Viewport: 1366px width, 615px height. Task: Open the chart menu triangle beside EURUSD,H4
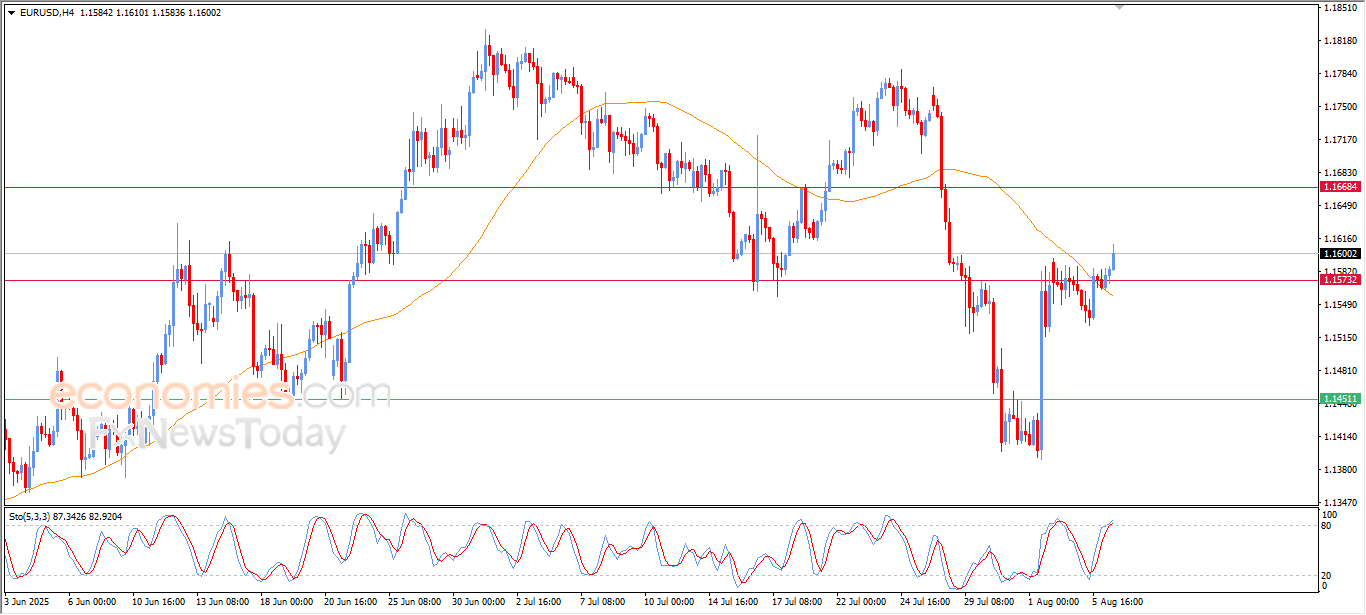tap(11, 12)
